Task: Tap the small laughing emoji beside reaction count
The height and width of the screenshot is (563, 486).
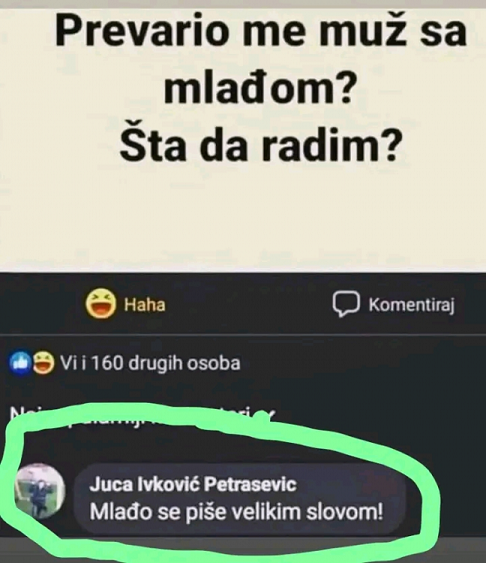Action: [43, 363]
